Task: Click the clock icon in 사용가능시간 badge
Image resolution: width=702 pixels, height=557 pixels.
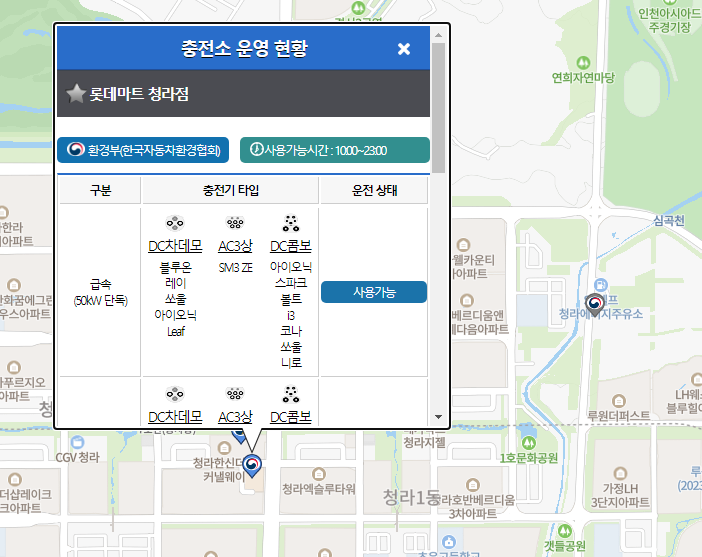Action: [257, 149]
